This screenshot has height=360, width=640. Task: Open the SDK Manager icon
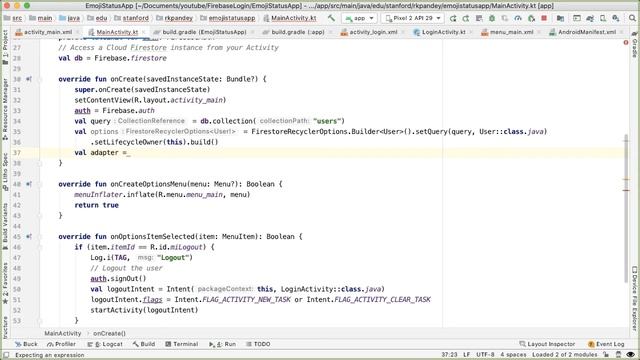click(616, 18)
